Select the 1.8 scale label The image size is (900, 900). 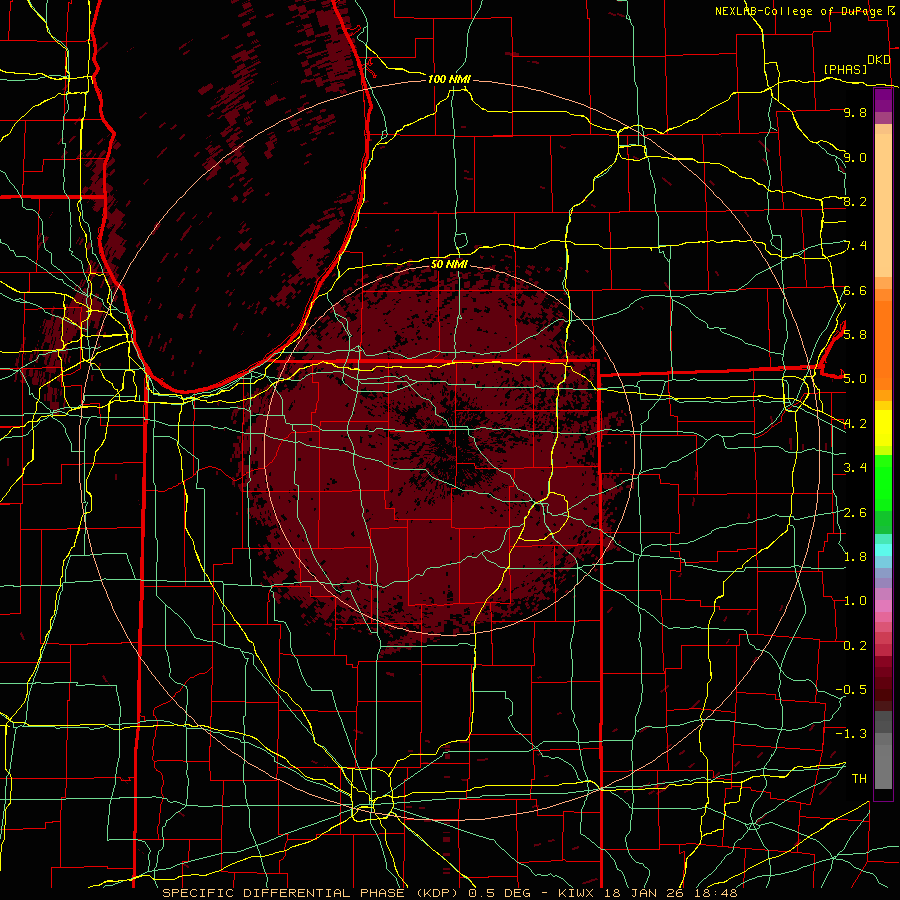coord(855,557)
